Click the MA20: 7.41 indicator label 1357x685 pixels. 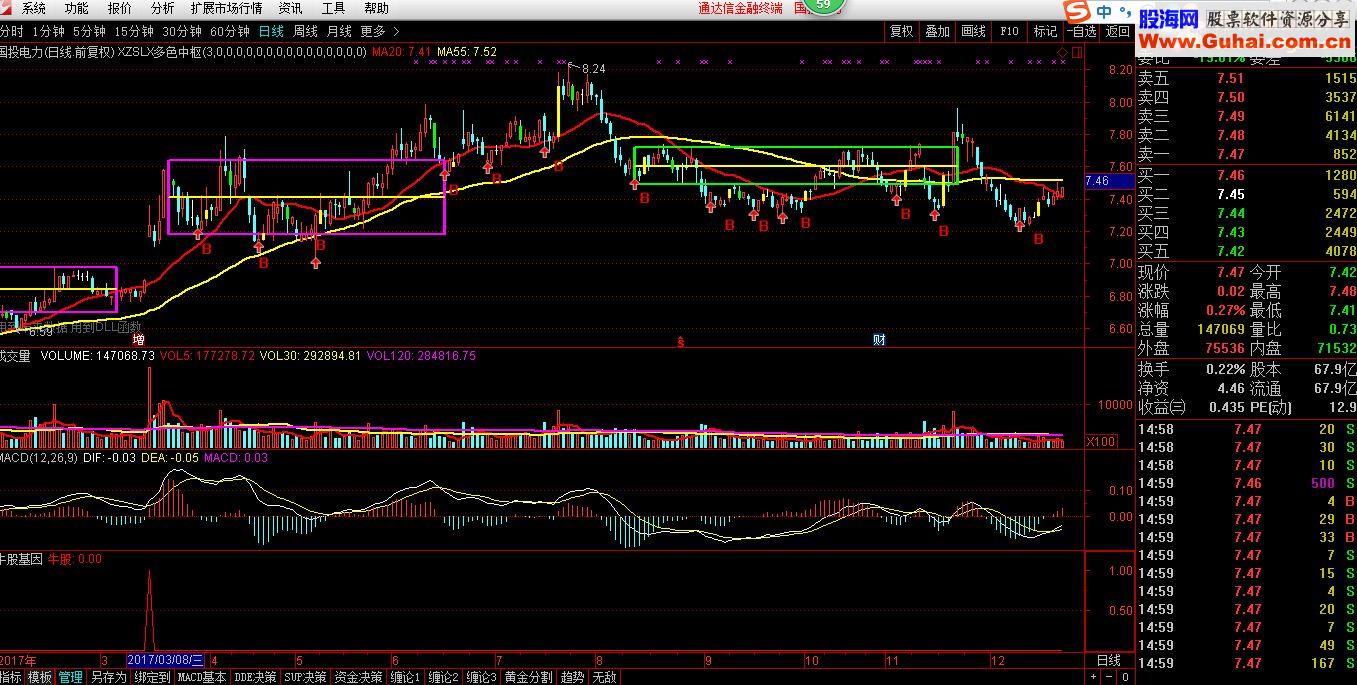tap(402, 51)
